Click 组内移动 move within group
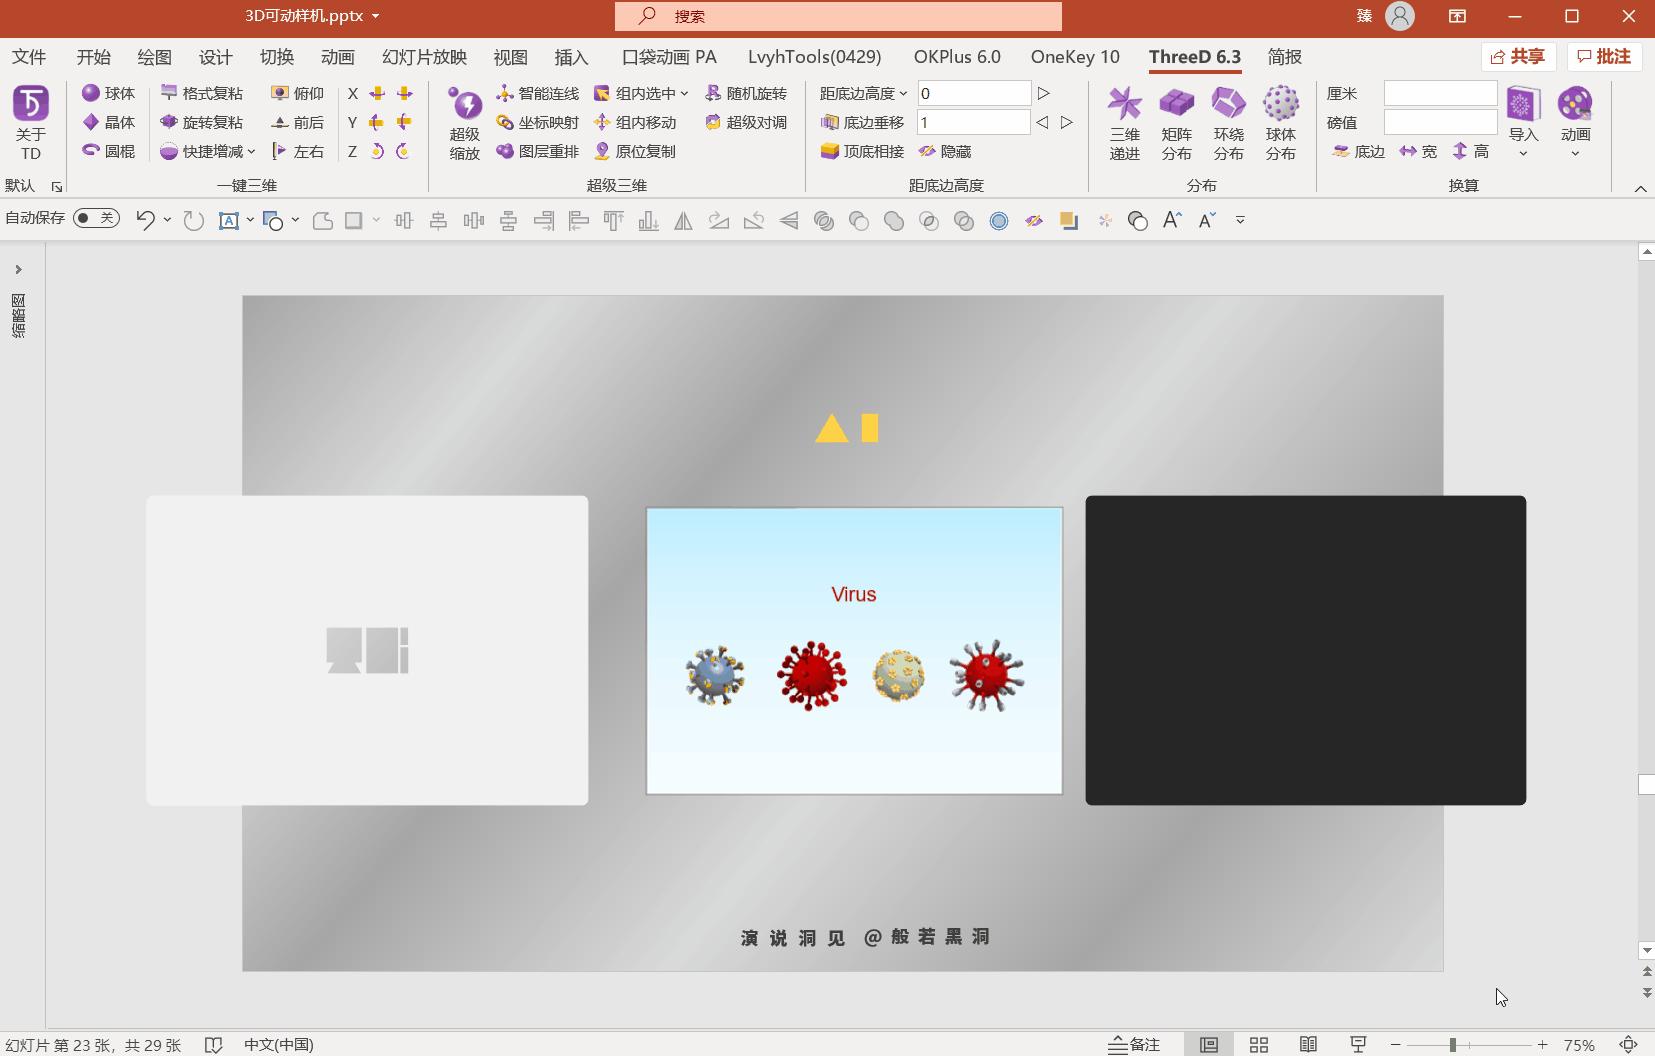The height and width of the screenshot is (1056, 1655). click(635, 122)
